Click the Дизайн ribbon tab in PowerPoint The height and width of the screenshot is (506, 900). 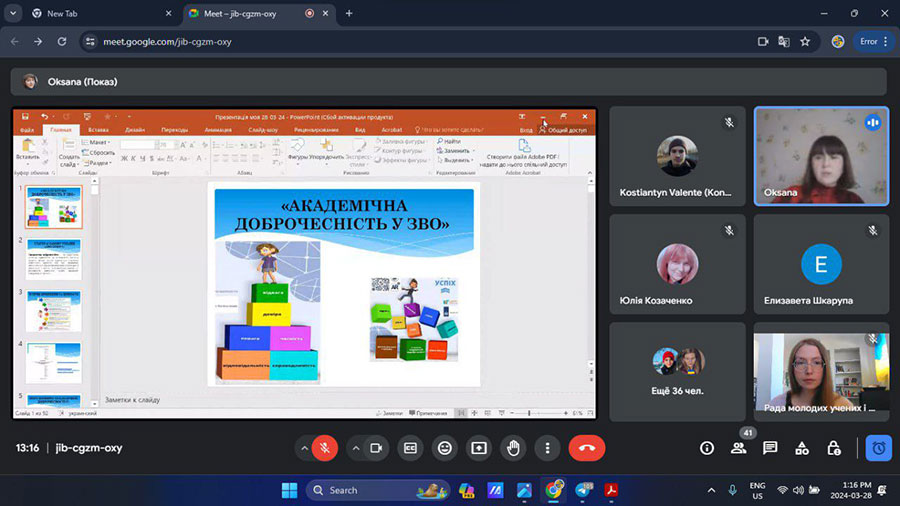pos(135,130)
